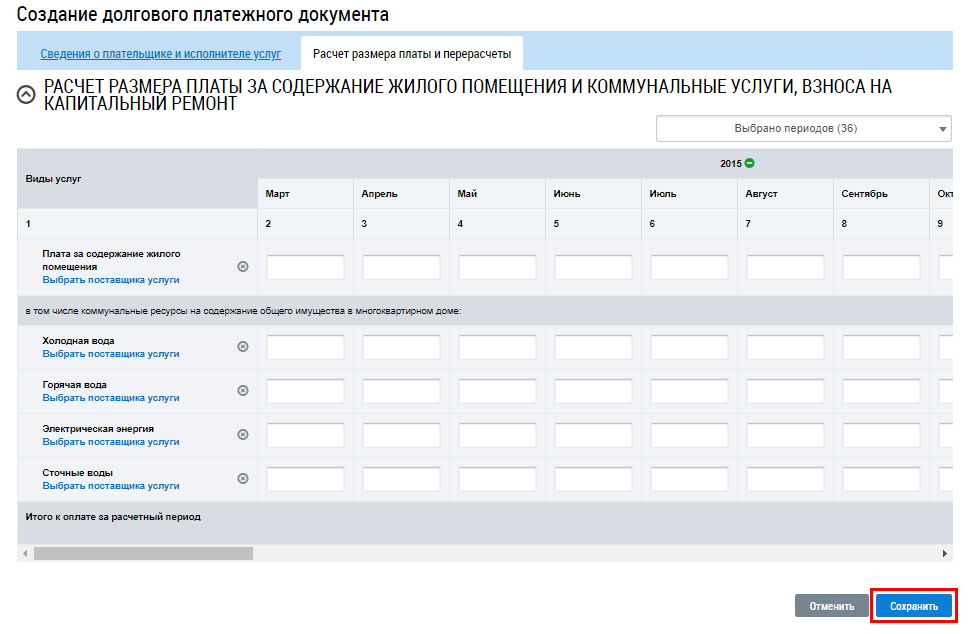Click the Сохранить button

tap(914, 606)
